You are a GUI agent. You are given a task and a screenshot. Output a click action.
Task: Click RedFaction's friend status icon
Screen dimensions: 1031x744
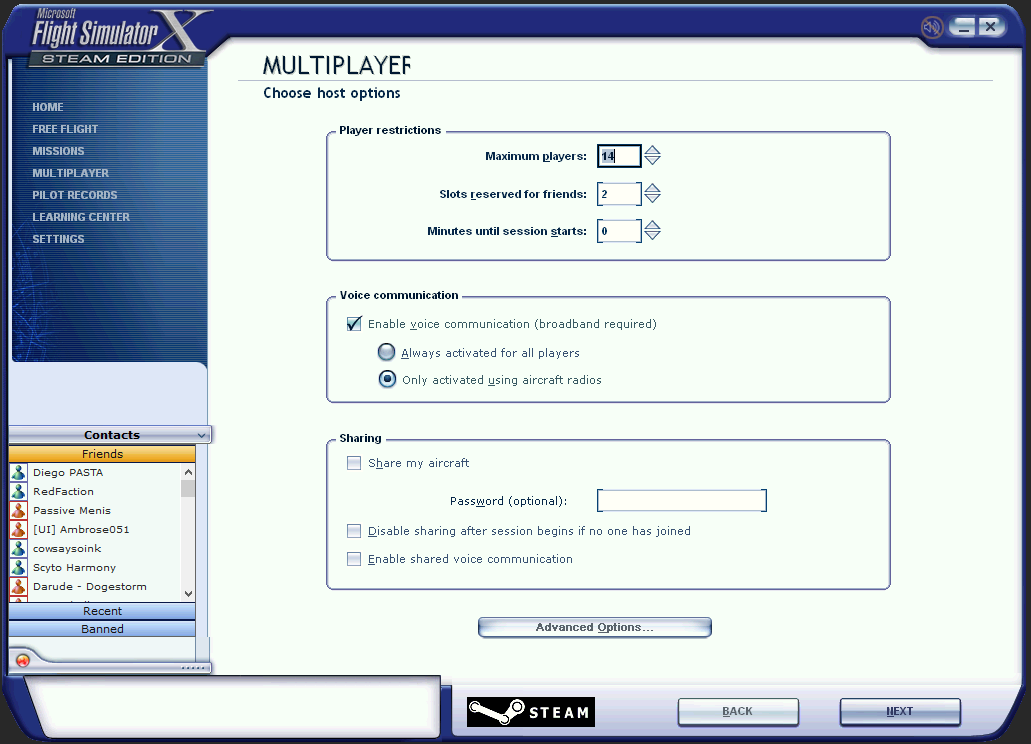(x=18, y=492)
